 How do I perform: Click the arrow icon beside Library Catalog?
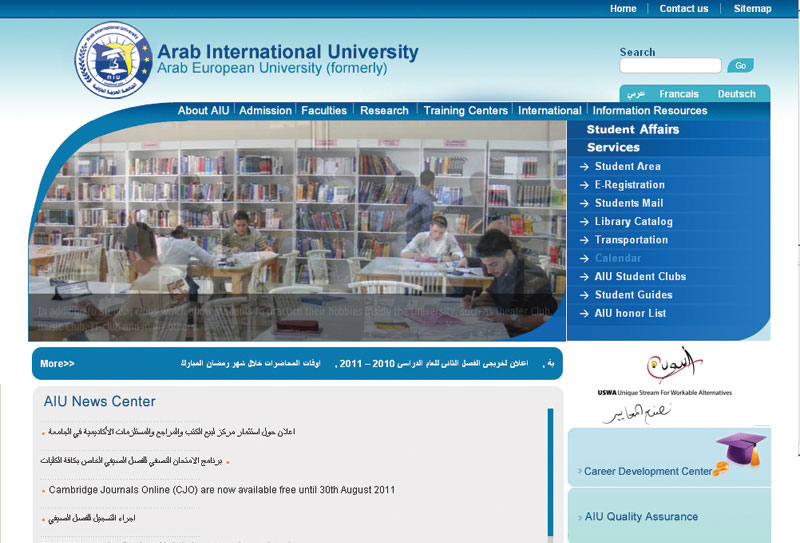[x=584, y=222]
